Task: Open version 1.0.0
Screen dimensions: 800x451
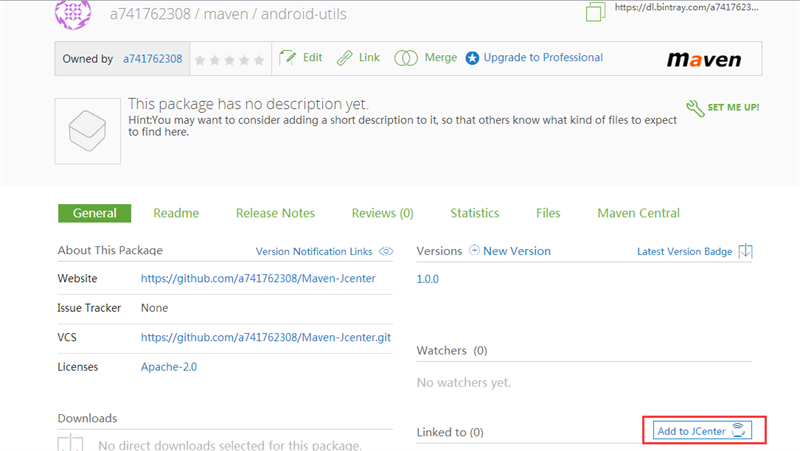Action: click(428, 279)
